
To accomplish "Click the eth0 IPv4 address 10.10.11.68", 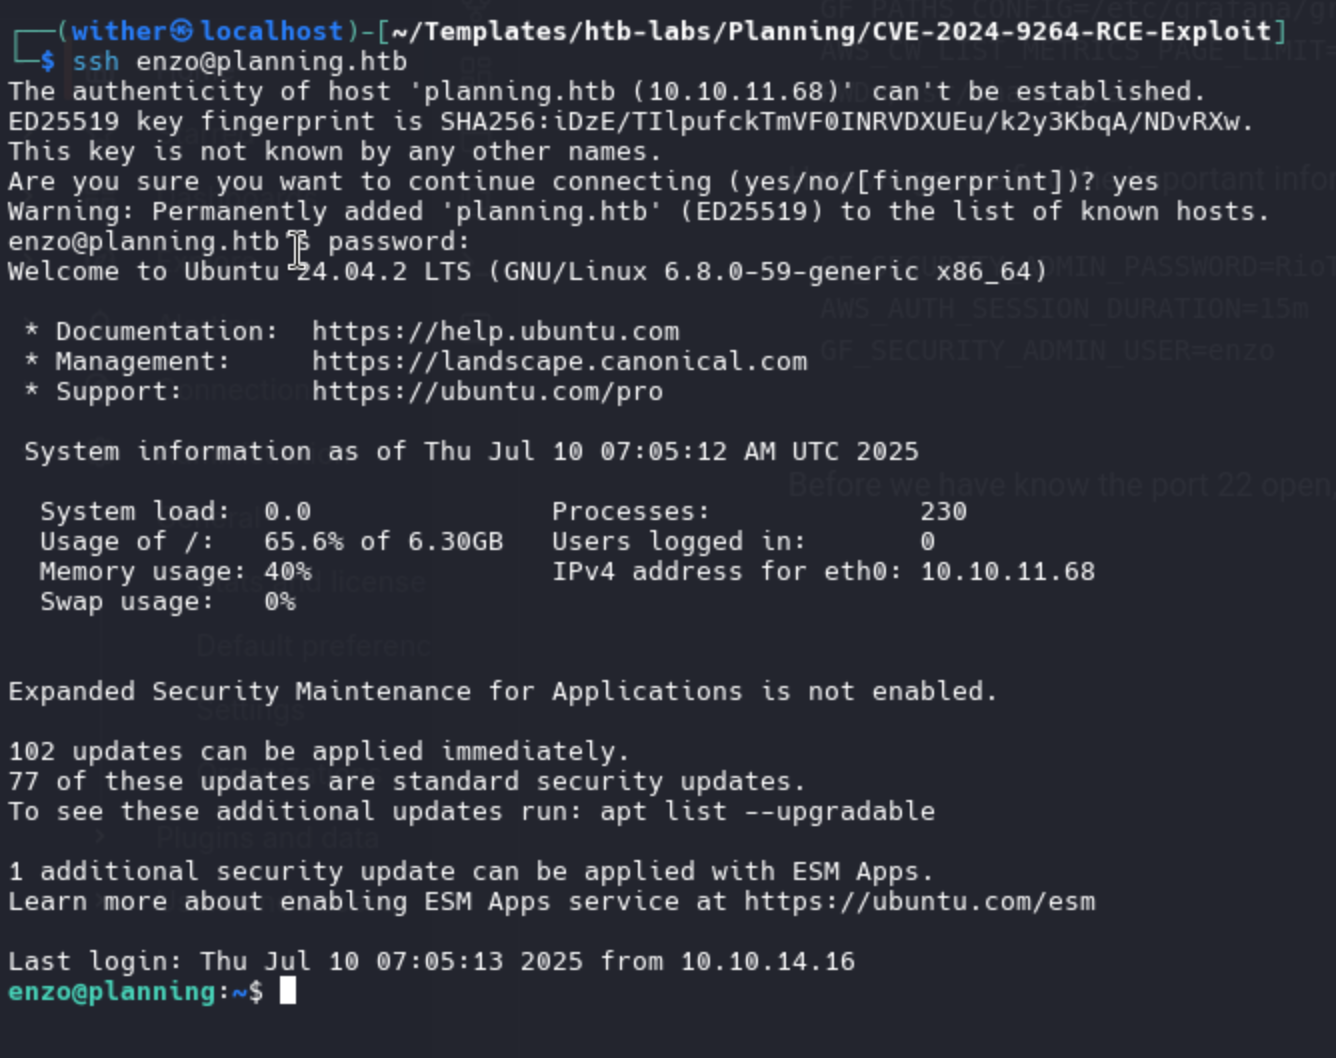I will (x=1007, y=571).
